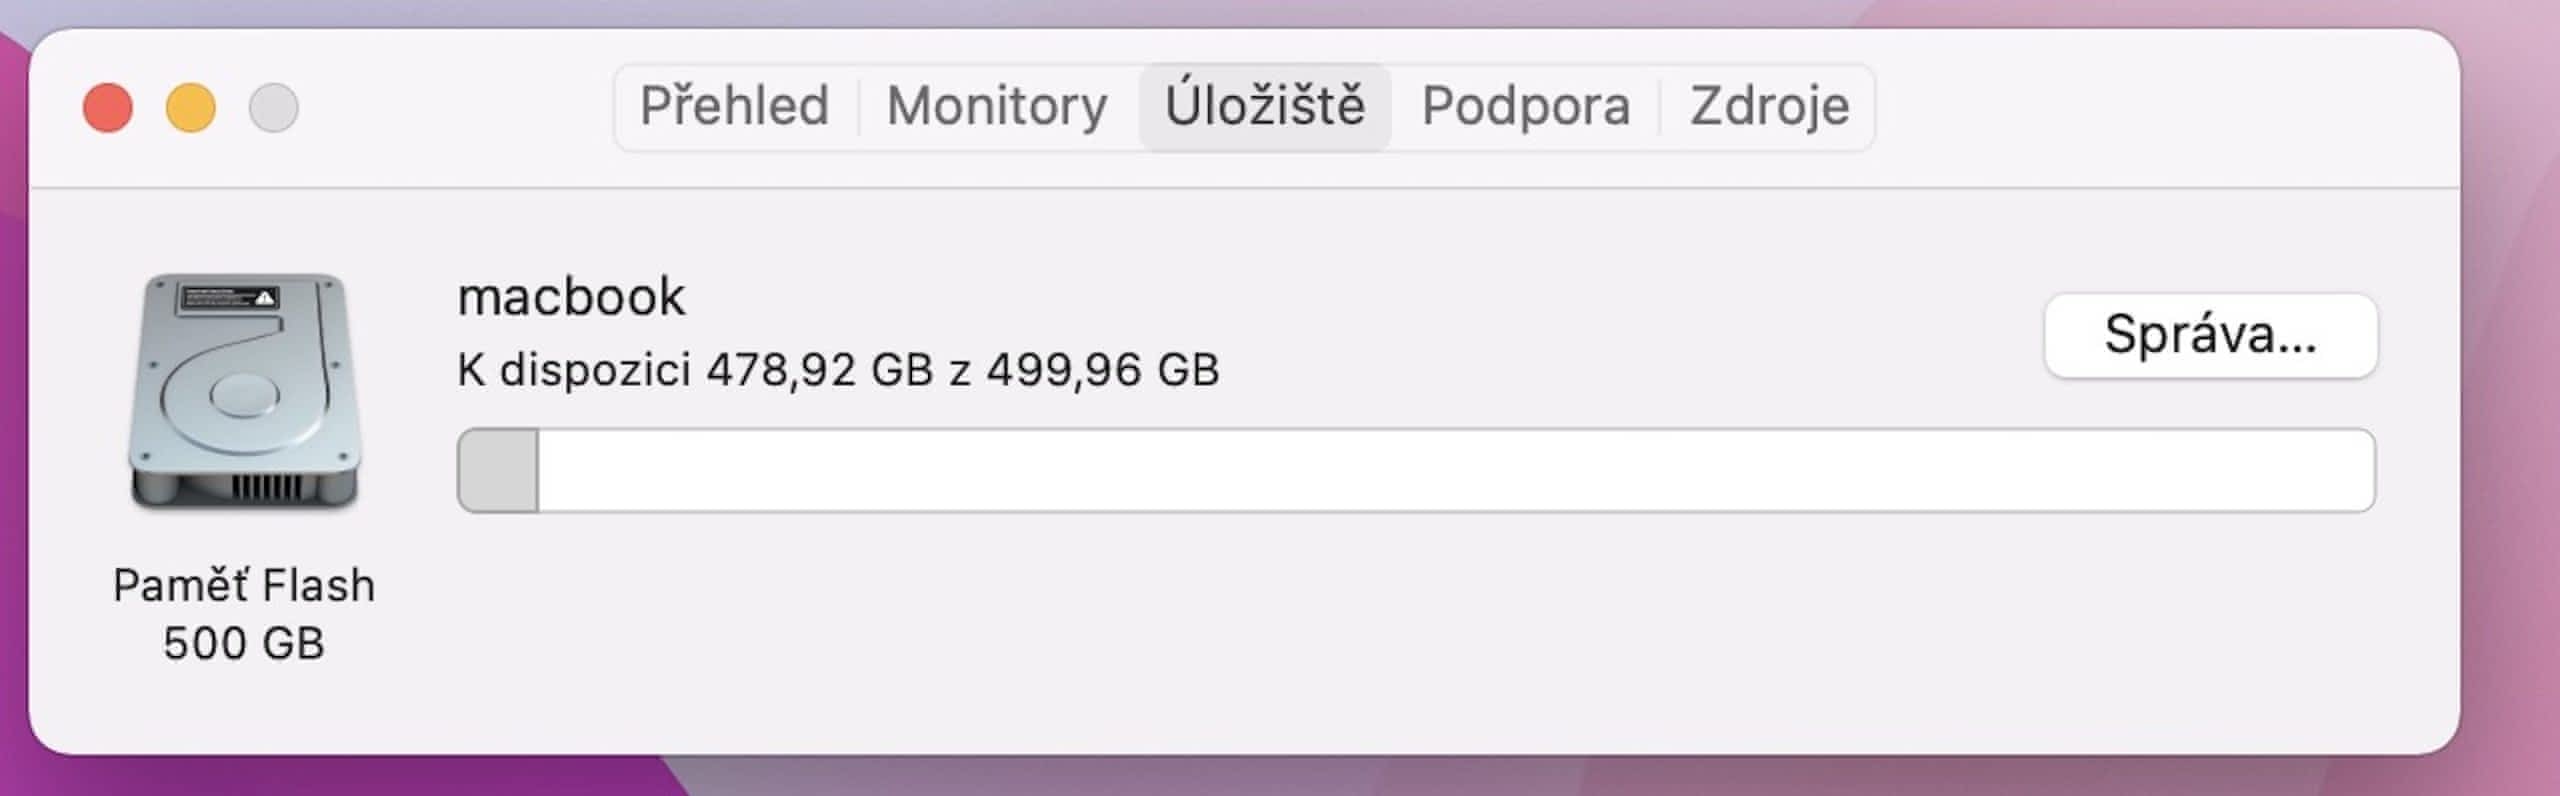This screenshot has height=796, width=2560.
Task: Show the Zdroje tab
Action: (1769, 106)
